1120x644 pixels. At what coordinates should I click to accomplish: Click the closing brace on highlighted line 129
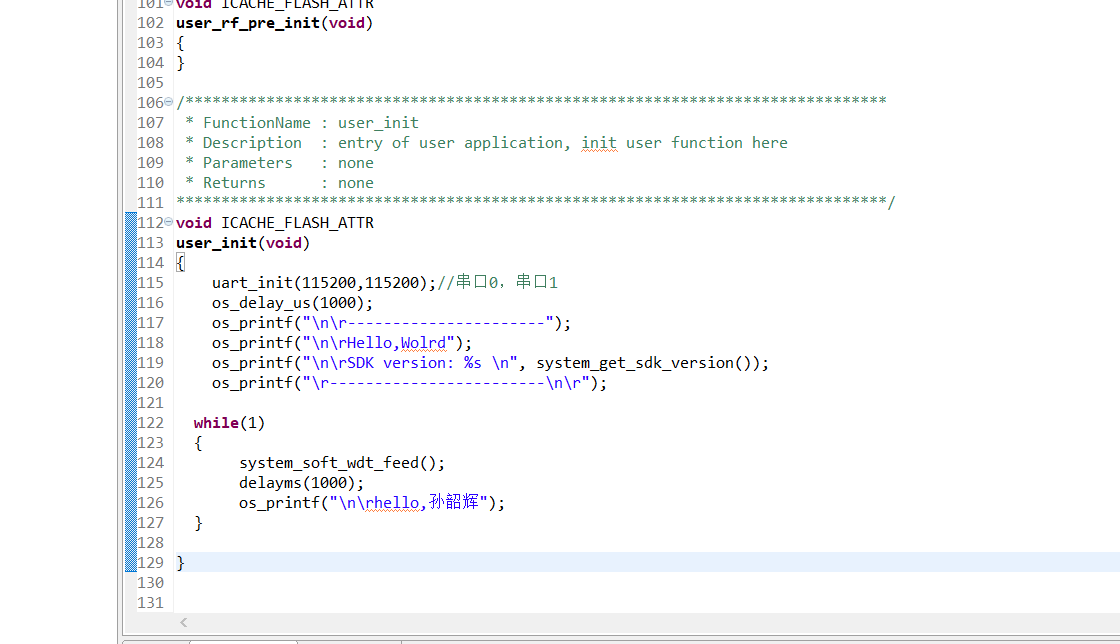[181, 563]
